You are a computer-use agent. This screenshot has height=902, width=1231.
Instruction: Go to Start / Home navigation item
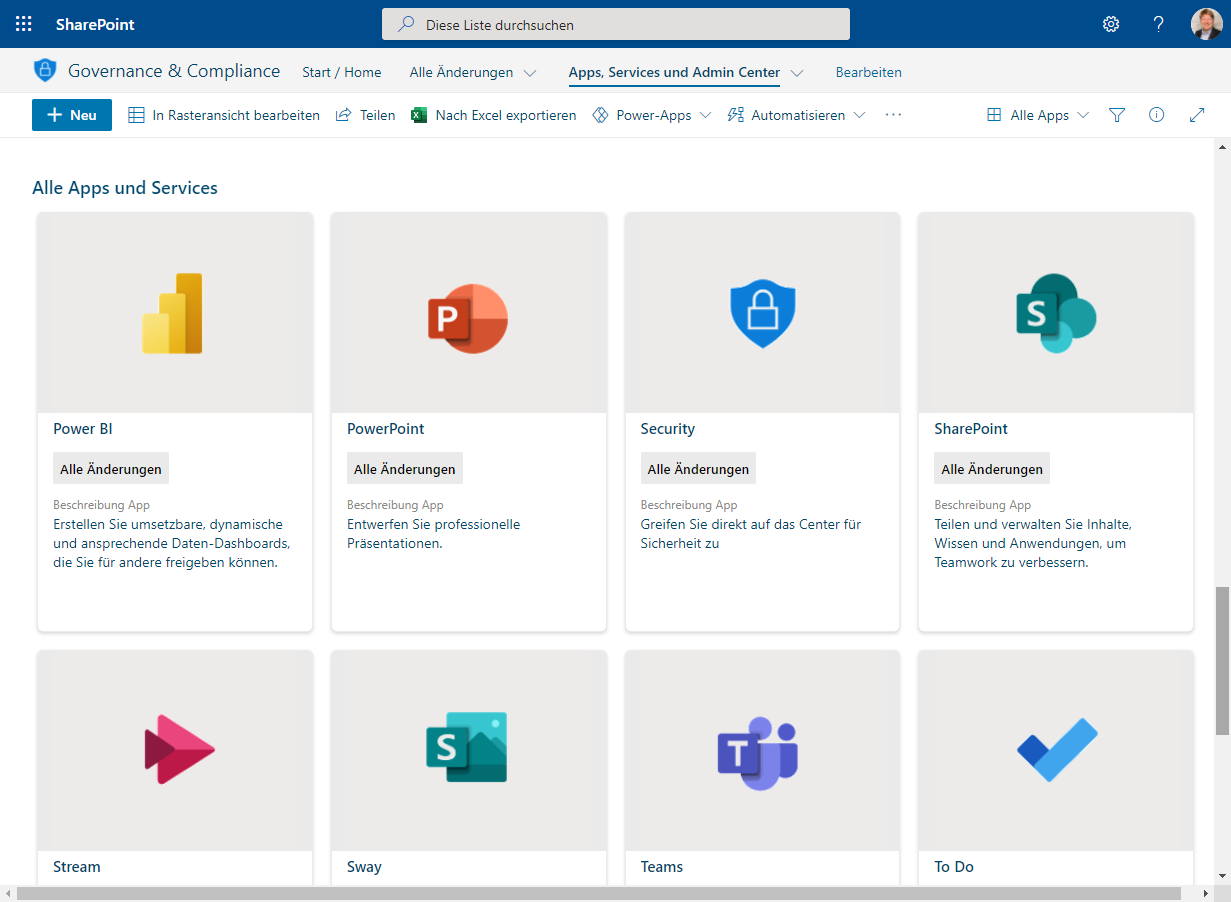[342, 72]
